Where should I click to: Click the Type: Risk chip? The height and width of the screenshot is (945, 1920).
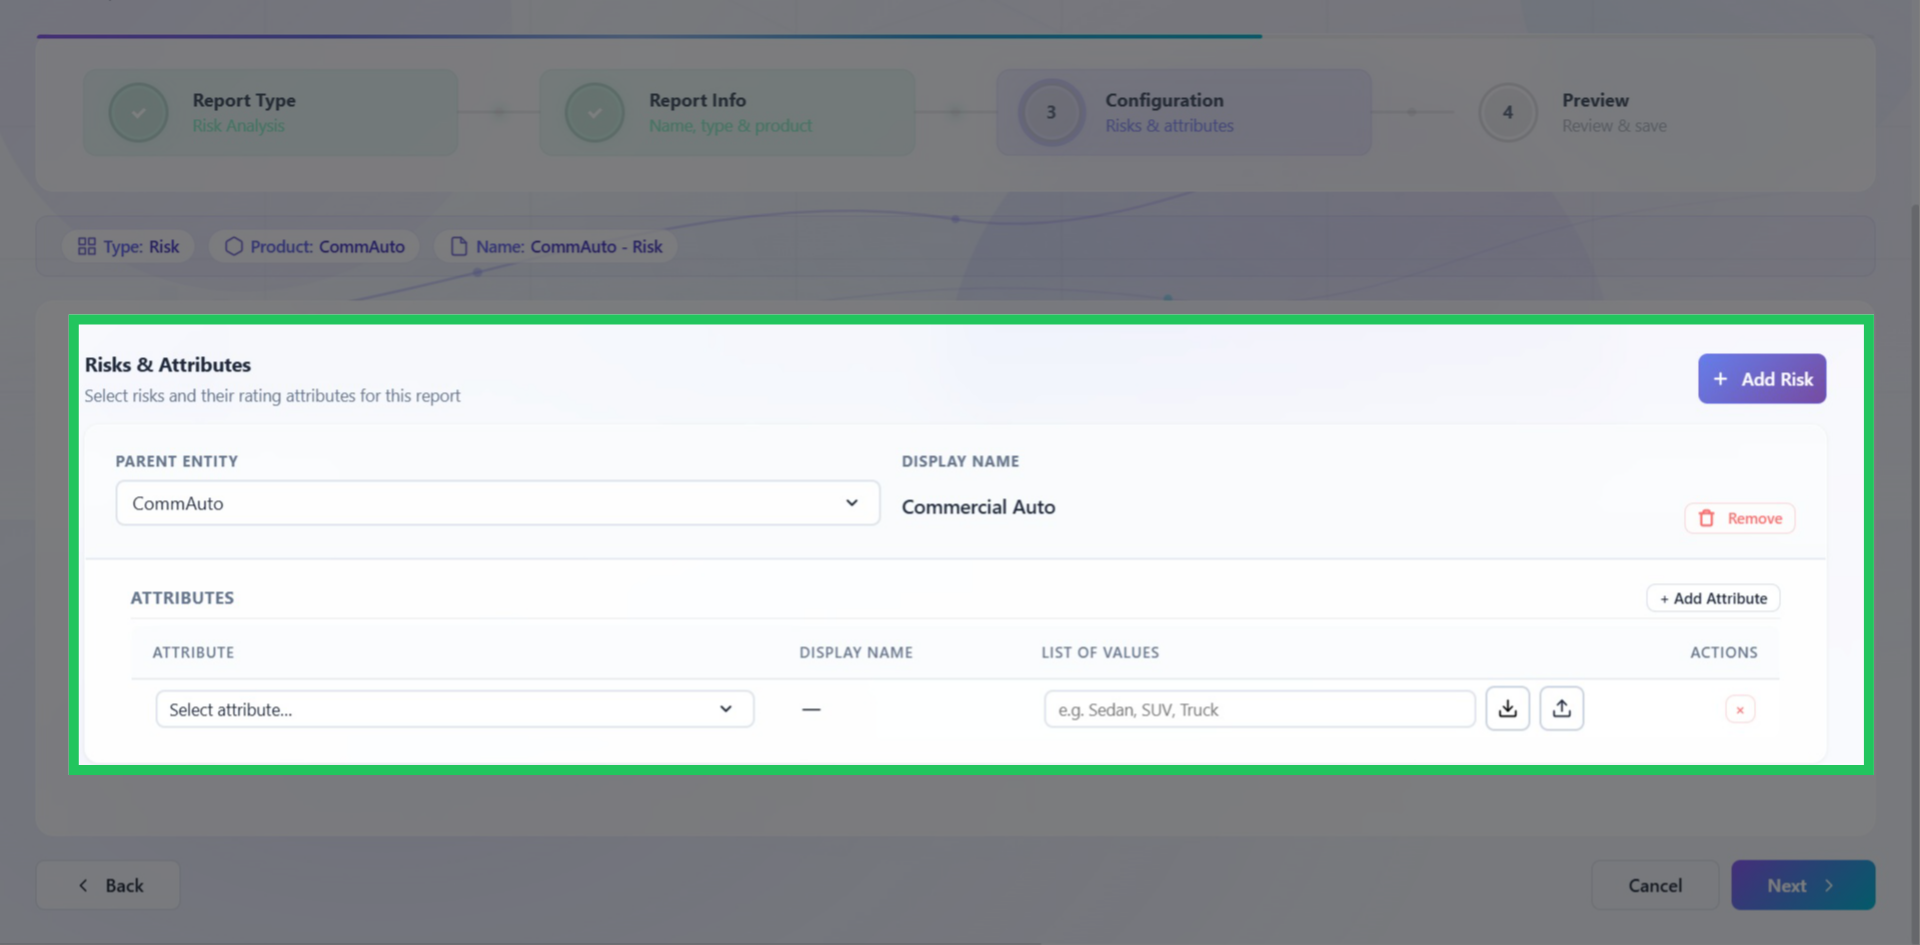coord(128,246)
